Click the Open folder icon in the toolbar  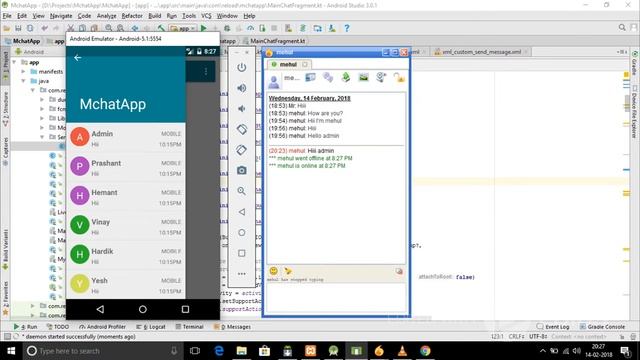coord(7,28)
